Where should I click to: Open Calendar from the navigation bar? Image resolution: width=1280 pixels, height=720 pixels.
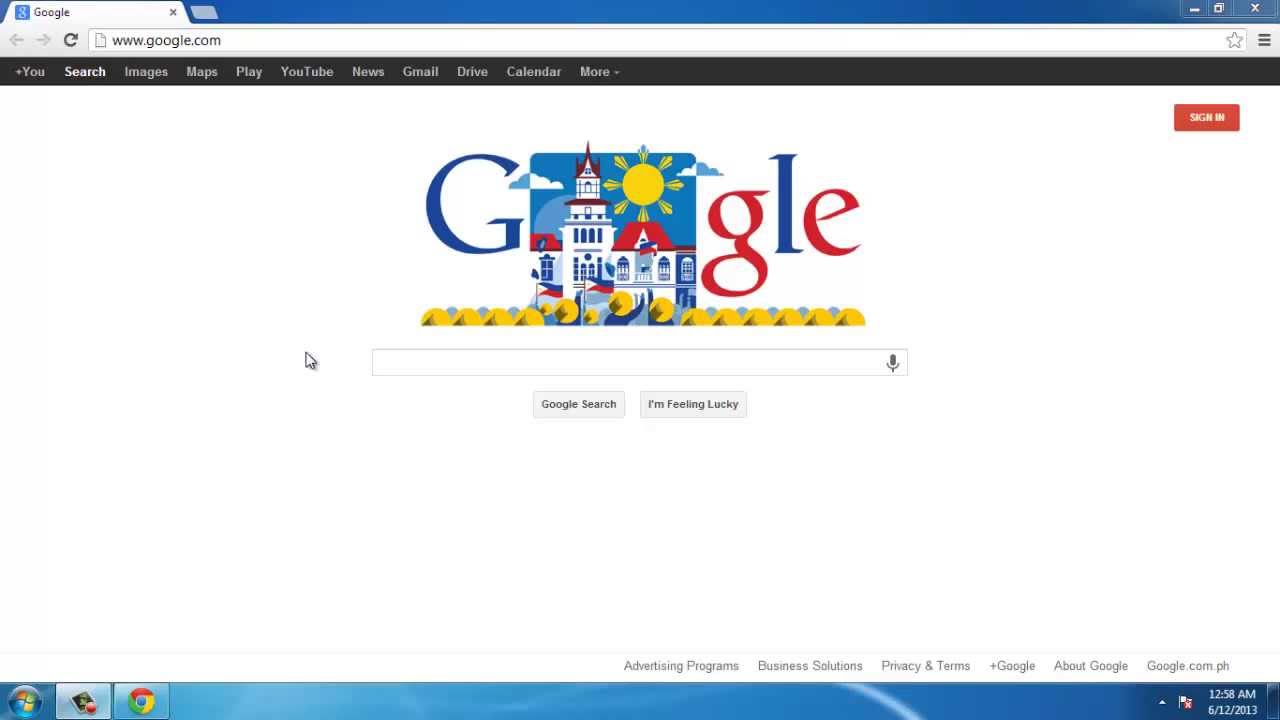pos(534,71)
